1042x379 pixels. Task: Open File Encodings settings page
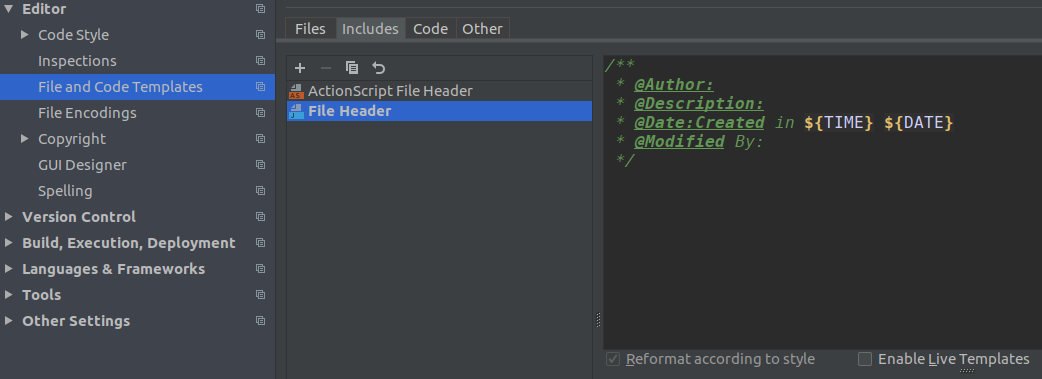87,112
